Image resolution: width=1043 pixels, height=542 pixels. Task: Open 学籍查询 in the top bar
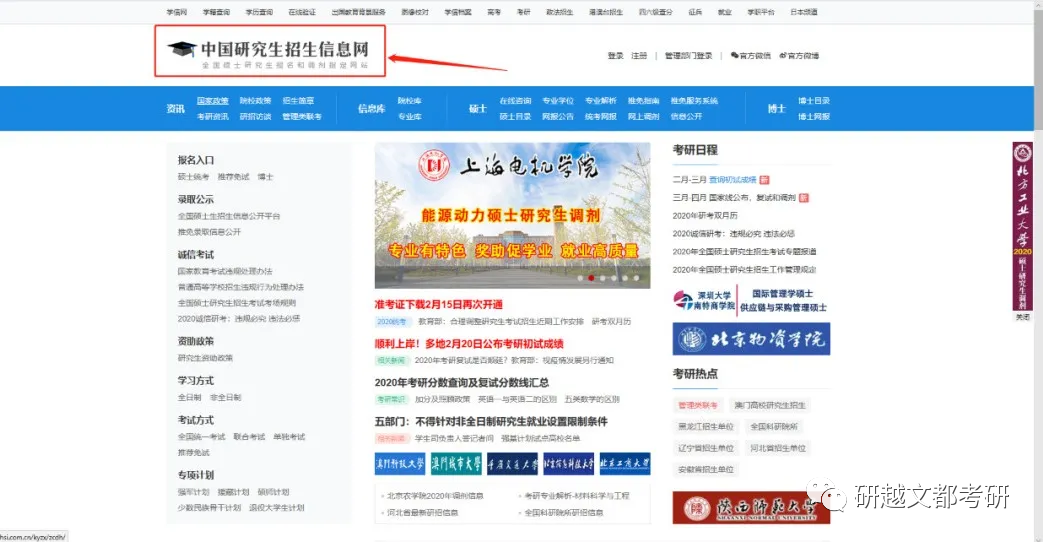pyautogui.click(x=216, y=12)
